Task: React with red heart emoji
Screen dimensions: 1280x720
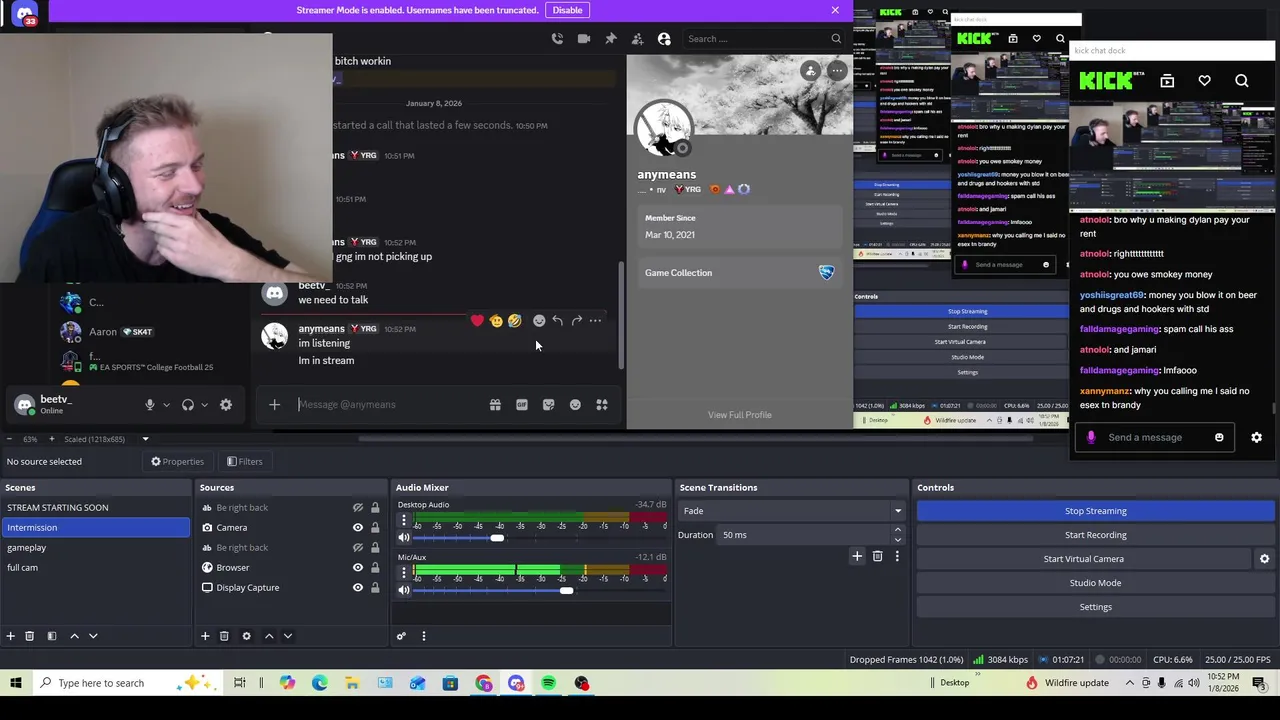Action: tap(477, 321)
